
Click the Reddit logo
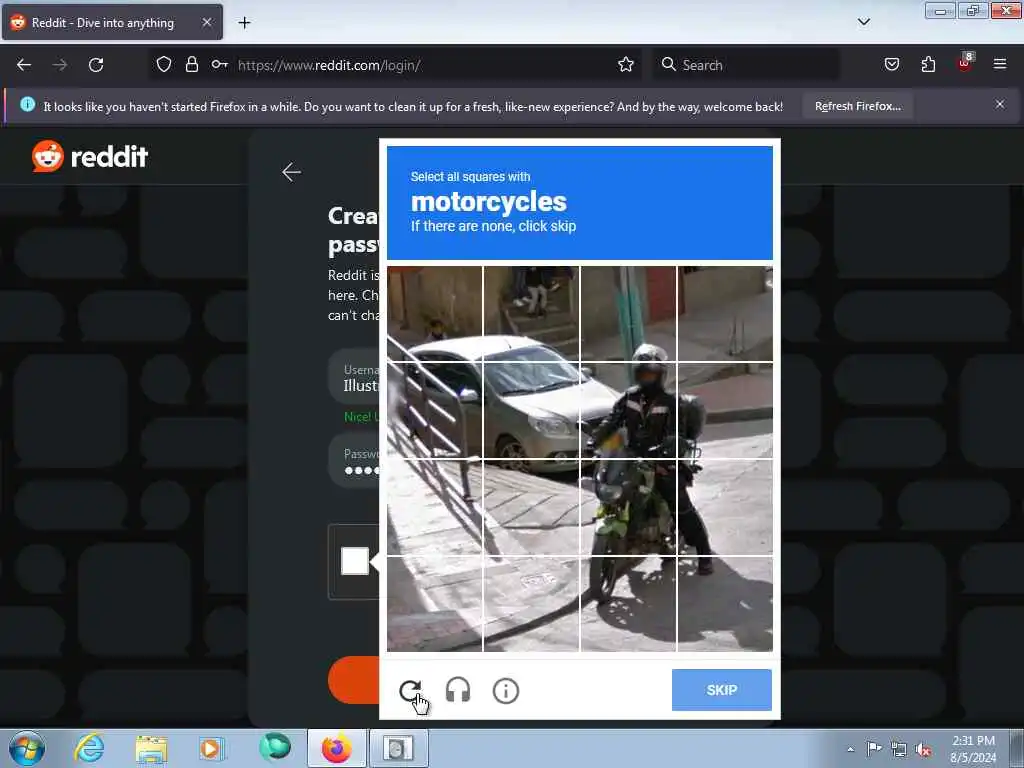(x=90, y=157)
